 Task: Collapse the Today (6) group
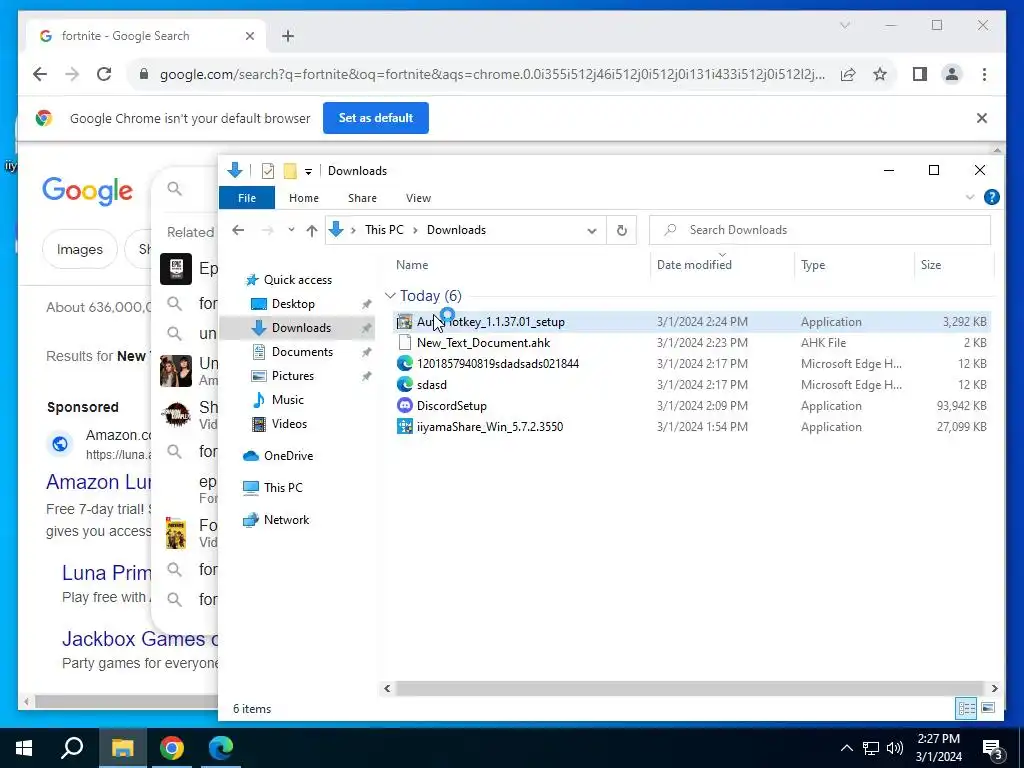point(391,296)
